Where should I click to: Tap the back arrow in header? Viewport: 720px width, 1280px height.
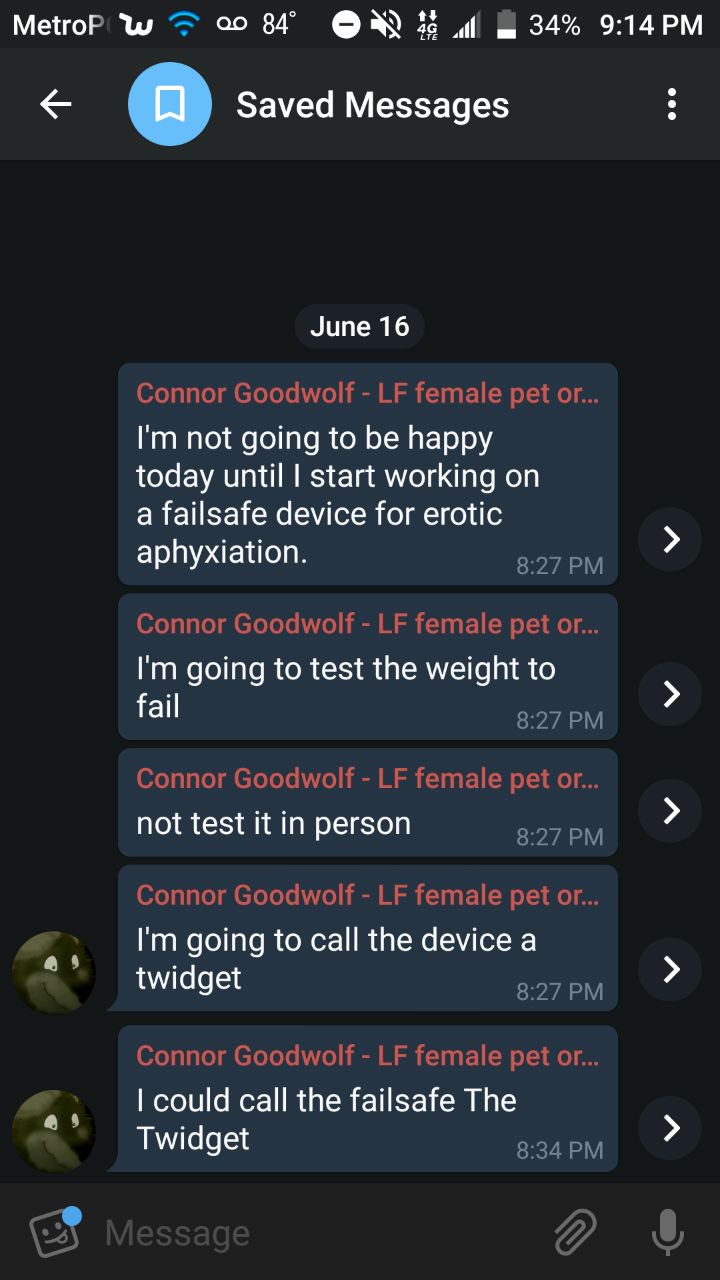coord(56,105)
